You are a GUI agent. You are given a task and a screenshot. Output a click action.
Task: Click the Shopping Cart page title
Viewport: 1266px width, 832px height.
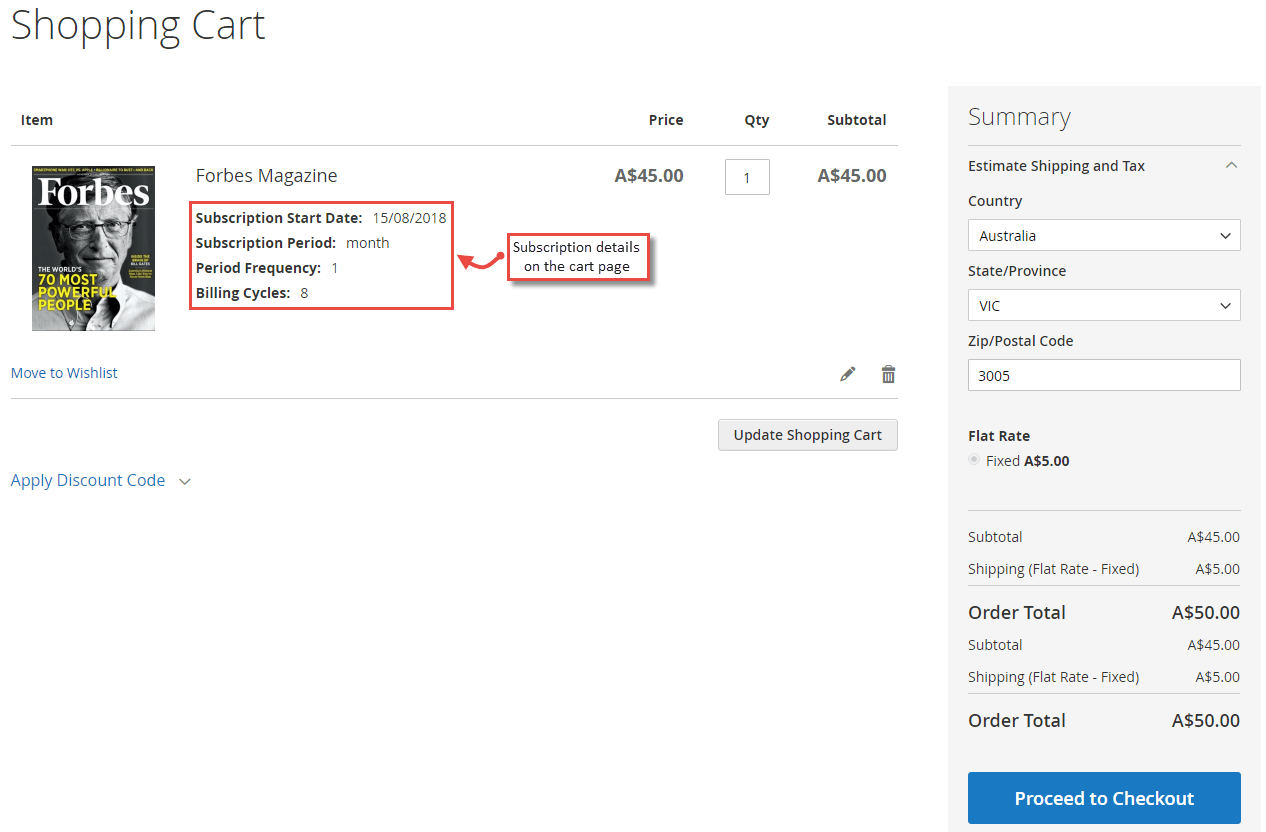(x=137, y=27)
